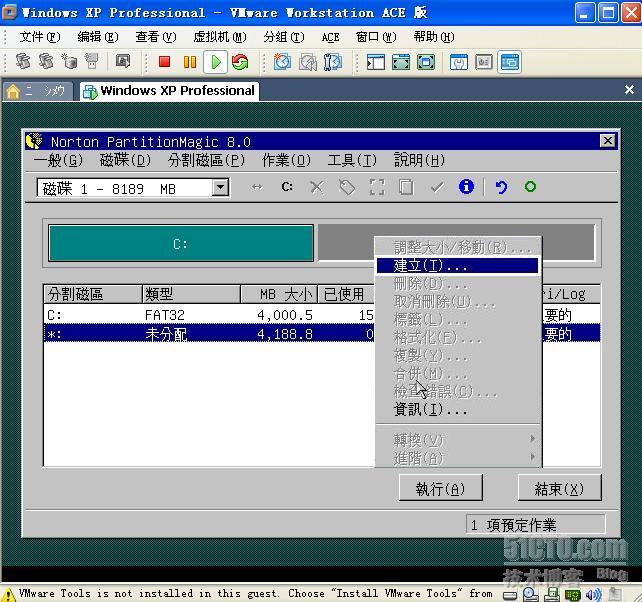The image size is (642, 602).
Task: Open the 工具(T) menu in PartitionMagic
Action: click(352, 160)
